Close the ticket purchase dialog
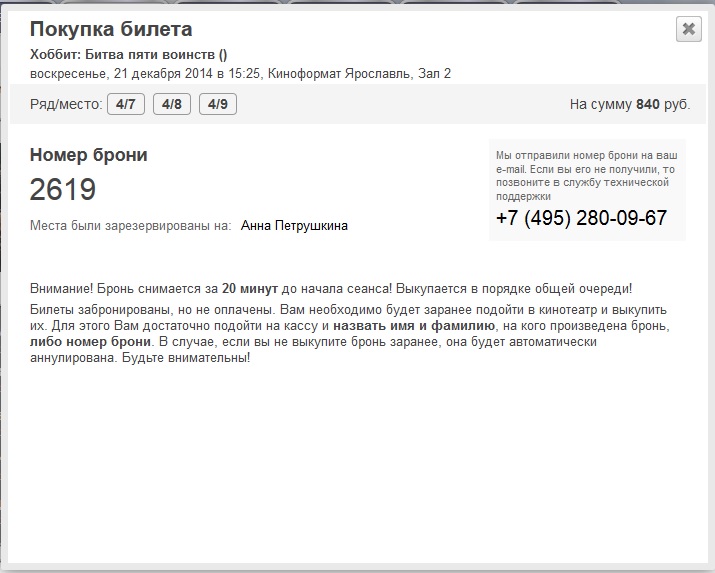 click(x=689, y=29)
